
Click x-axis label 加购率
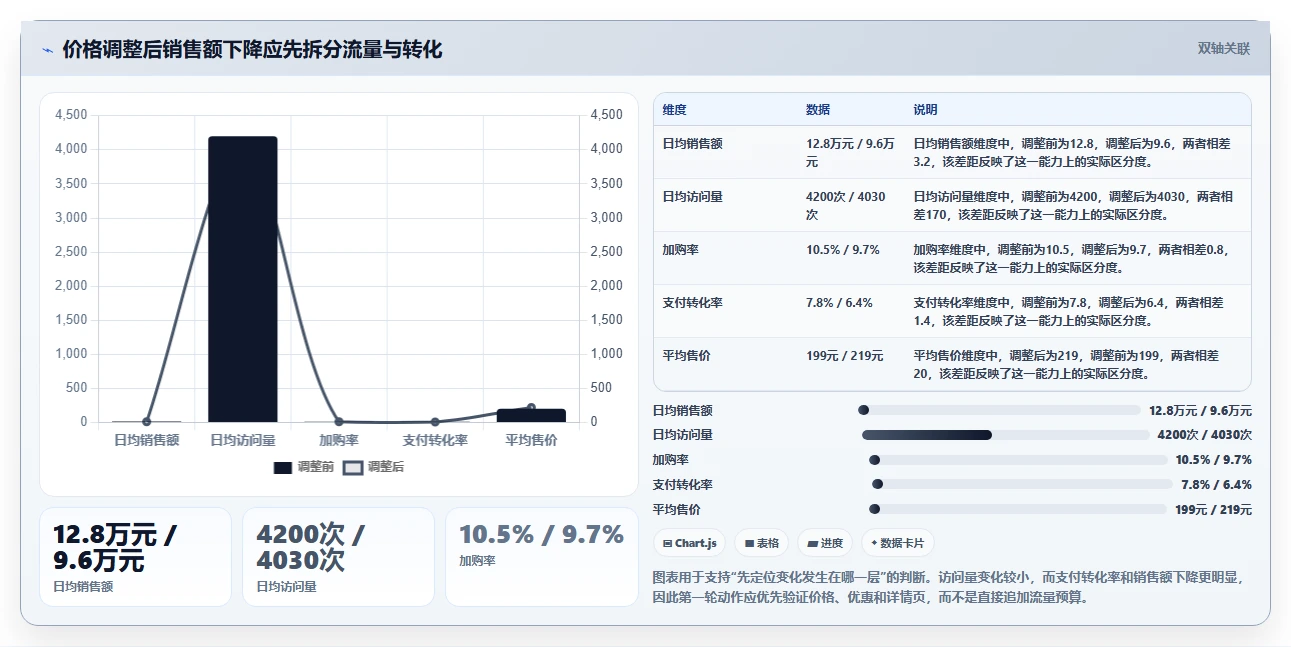tap(339, 440)
